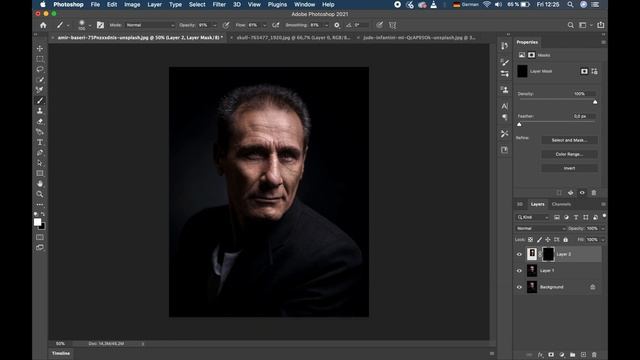
Task: Open the Image menu
Action: [x=132, y=4]
